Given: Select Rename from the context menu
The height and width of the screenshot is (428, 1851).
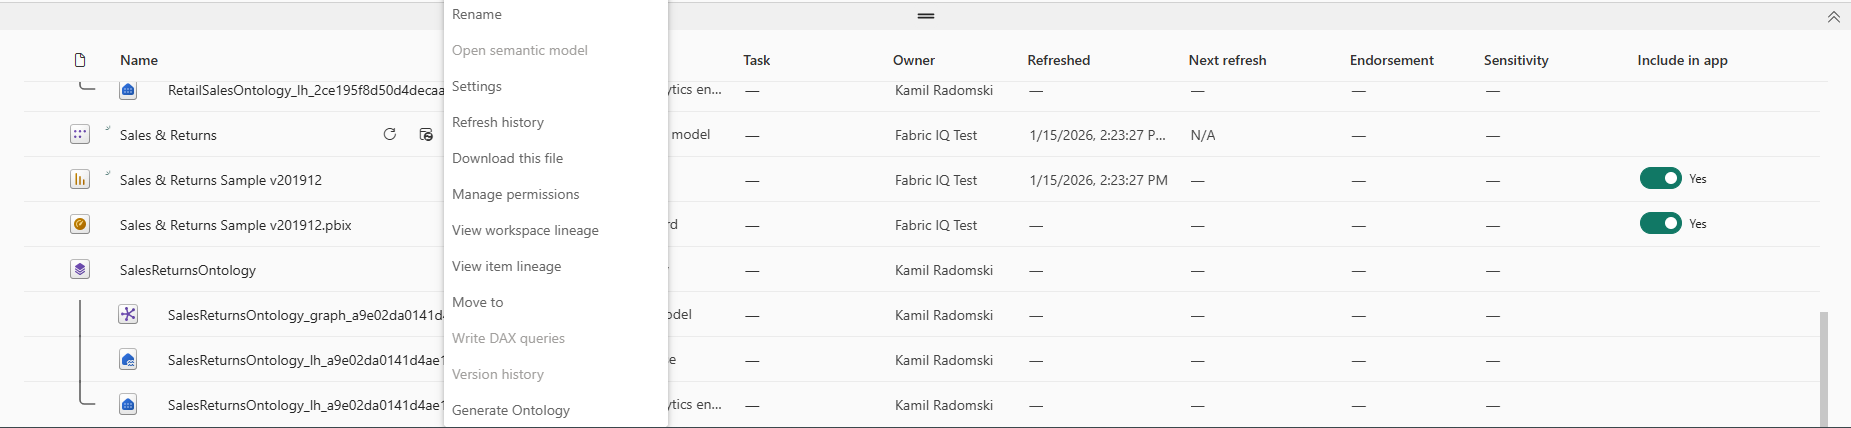Looking at the screenshot, I should coord(477,14).
